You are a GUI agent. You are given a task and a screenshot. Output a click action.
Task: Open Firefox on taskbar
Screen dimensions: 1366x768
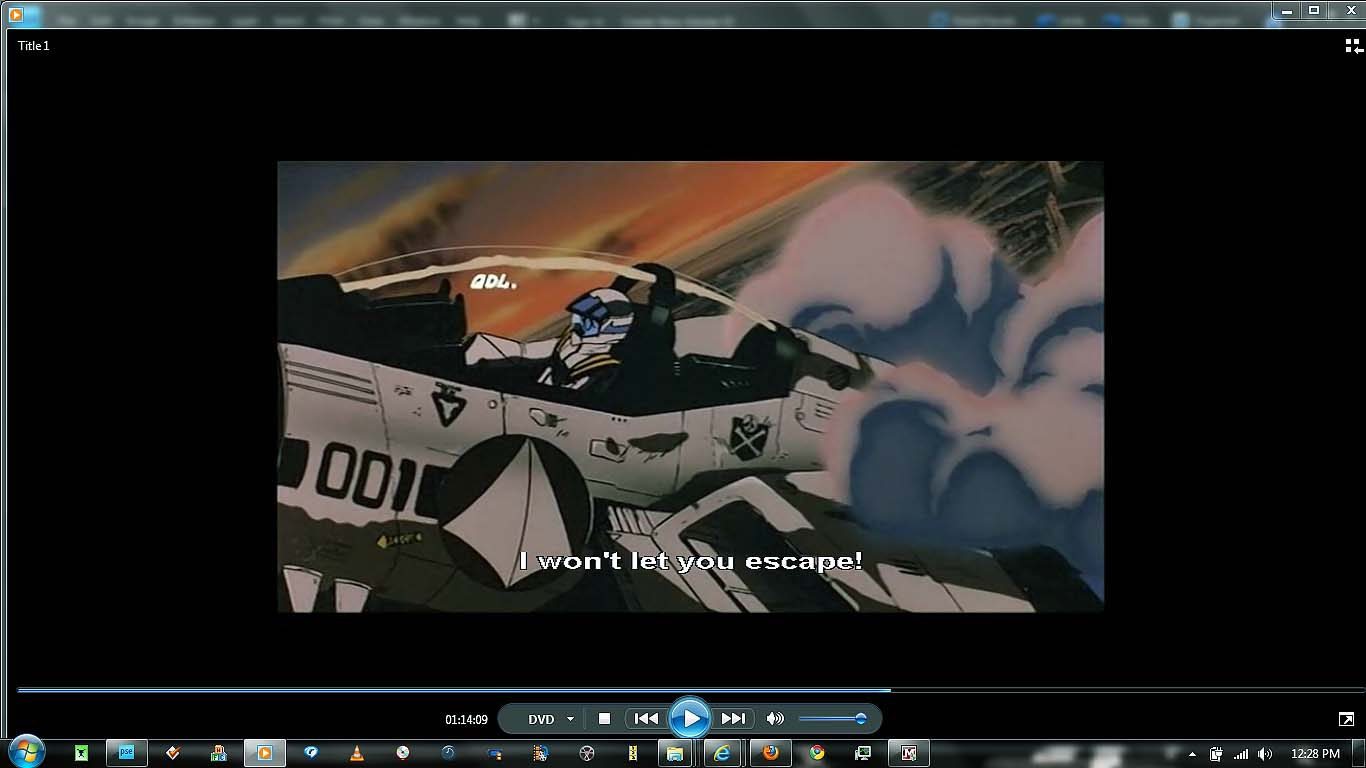coord(770,753)
